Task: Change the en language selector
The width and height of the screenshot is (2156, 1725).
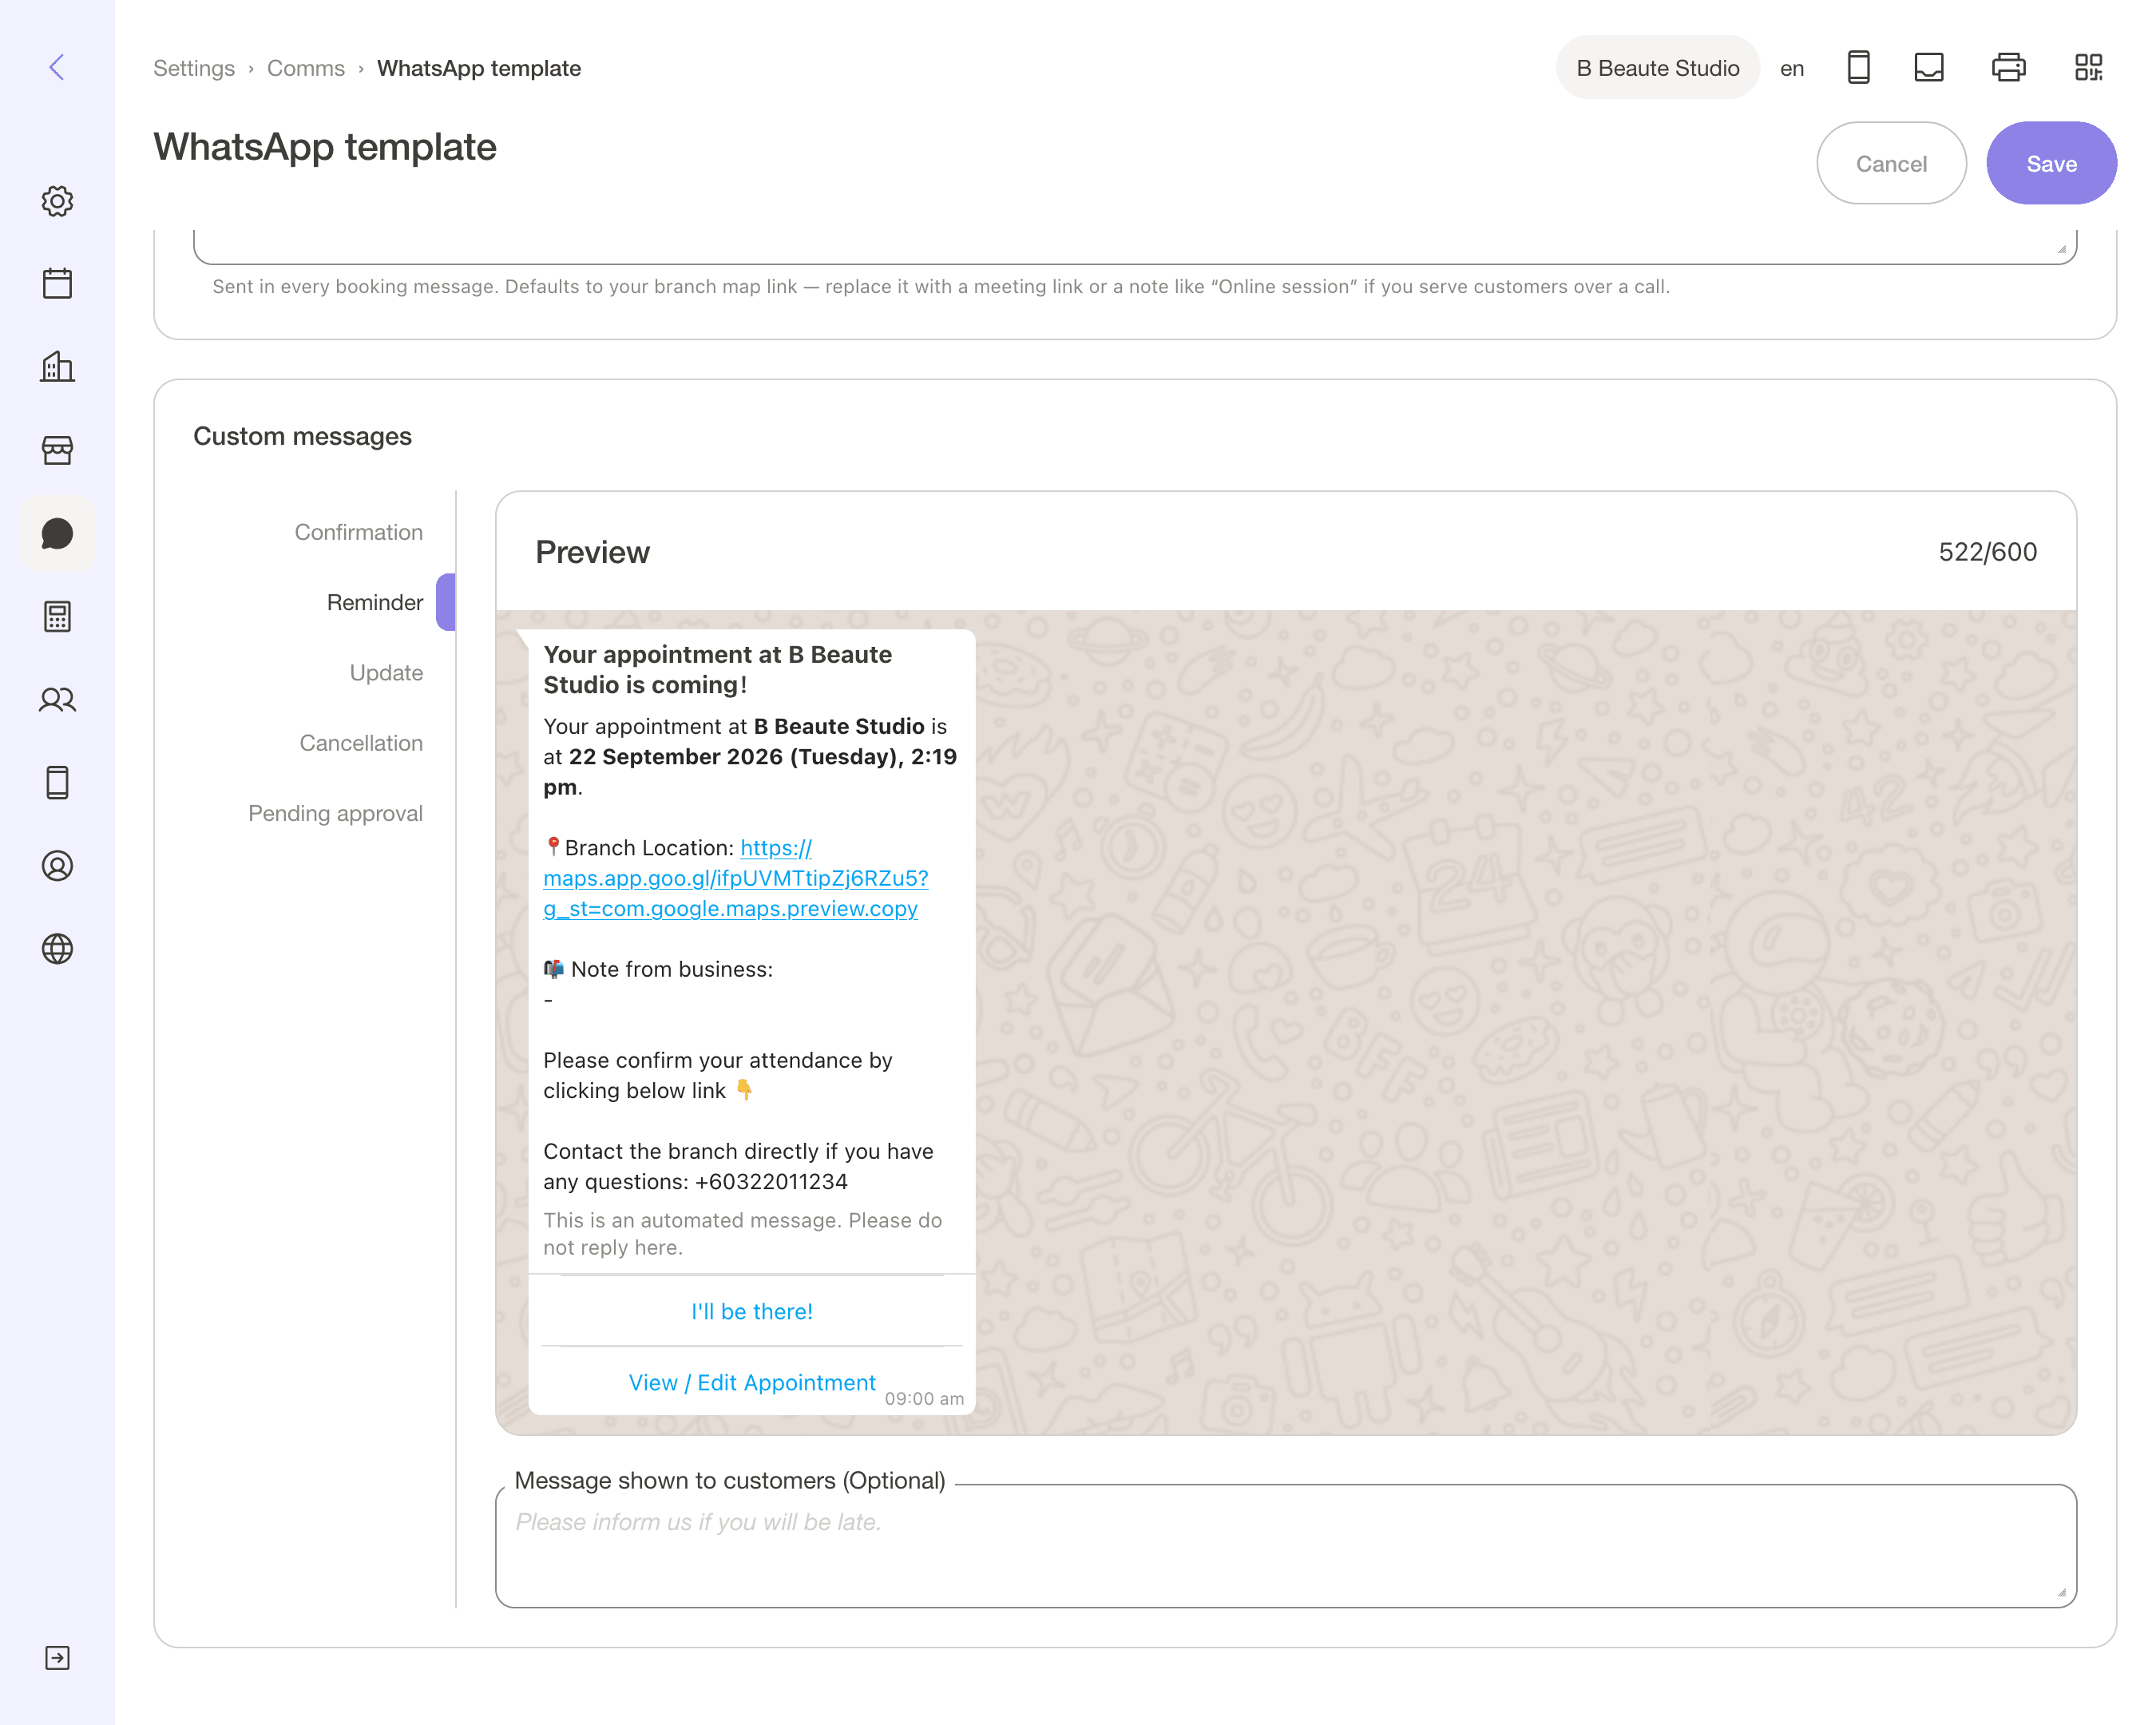Action: pos(1792,68)
